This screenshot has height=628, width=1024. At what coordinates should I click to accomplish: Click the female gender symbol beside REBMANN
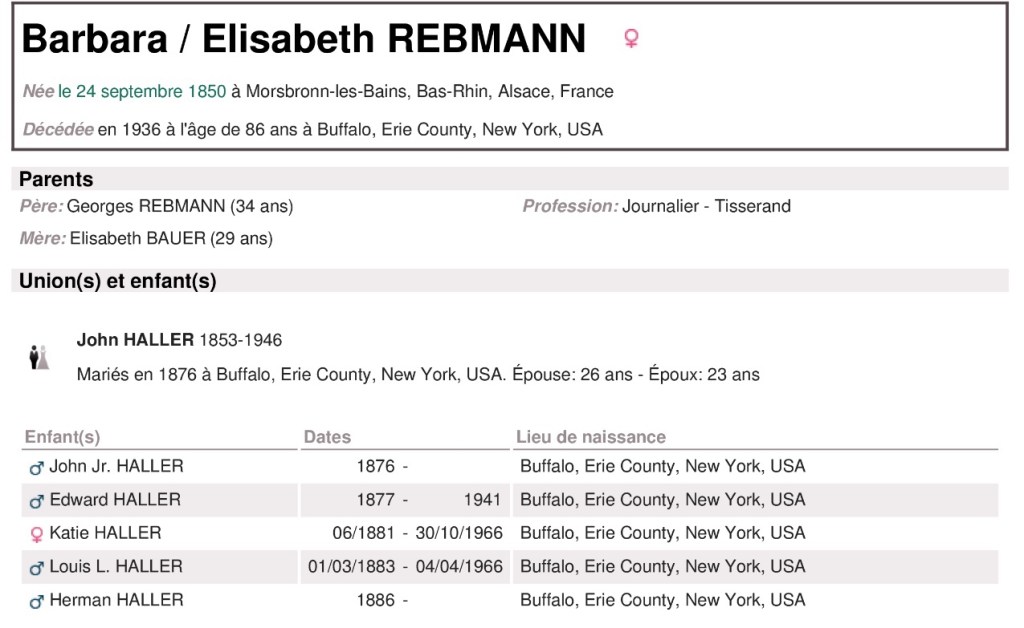[631, 39]
